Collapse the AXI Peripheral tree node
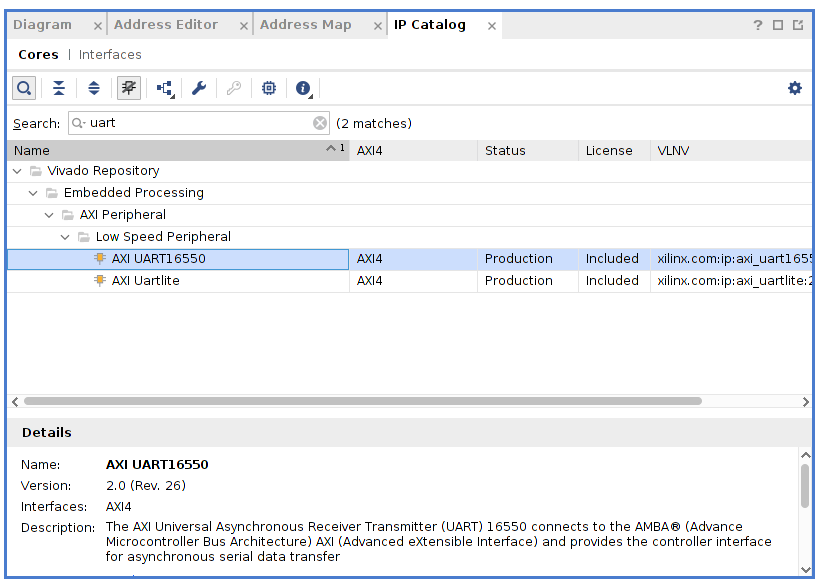Screen dimensions: 816x579 49,215
